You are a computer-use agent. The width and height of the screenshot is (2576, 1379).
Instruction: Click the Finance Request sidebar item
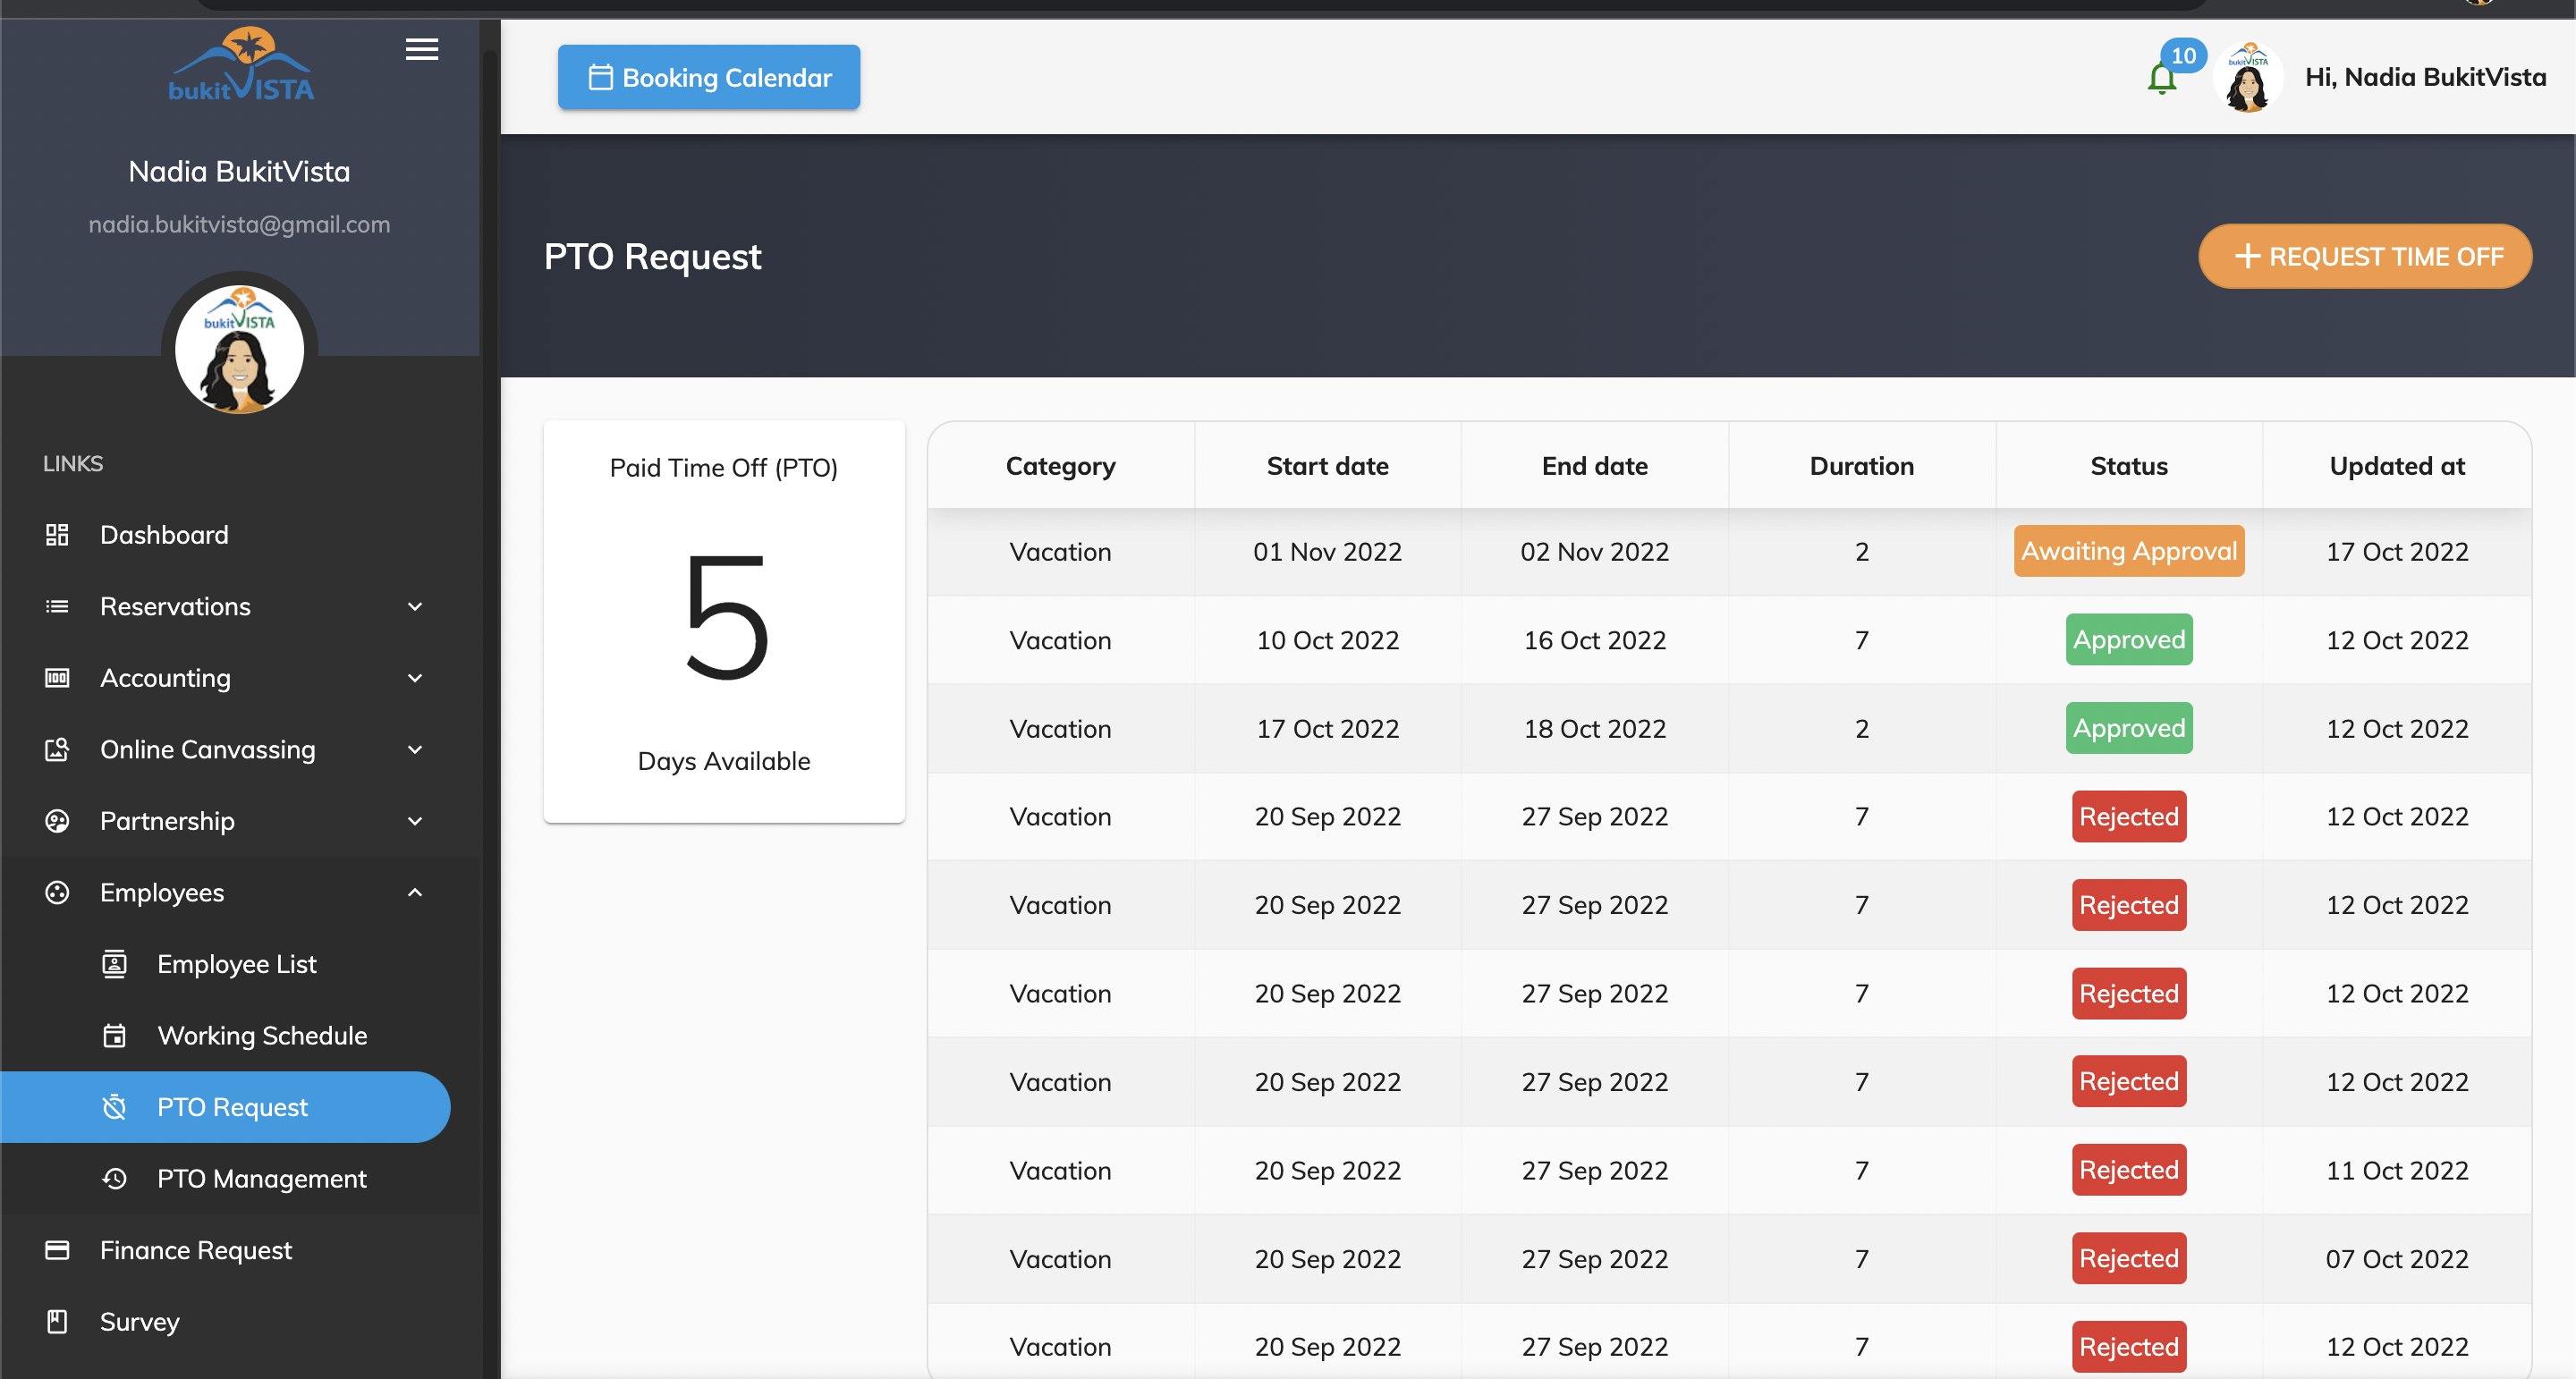point(196,1248)
